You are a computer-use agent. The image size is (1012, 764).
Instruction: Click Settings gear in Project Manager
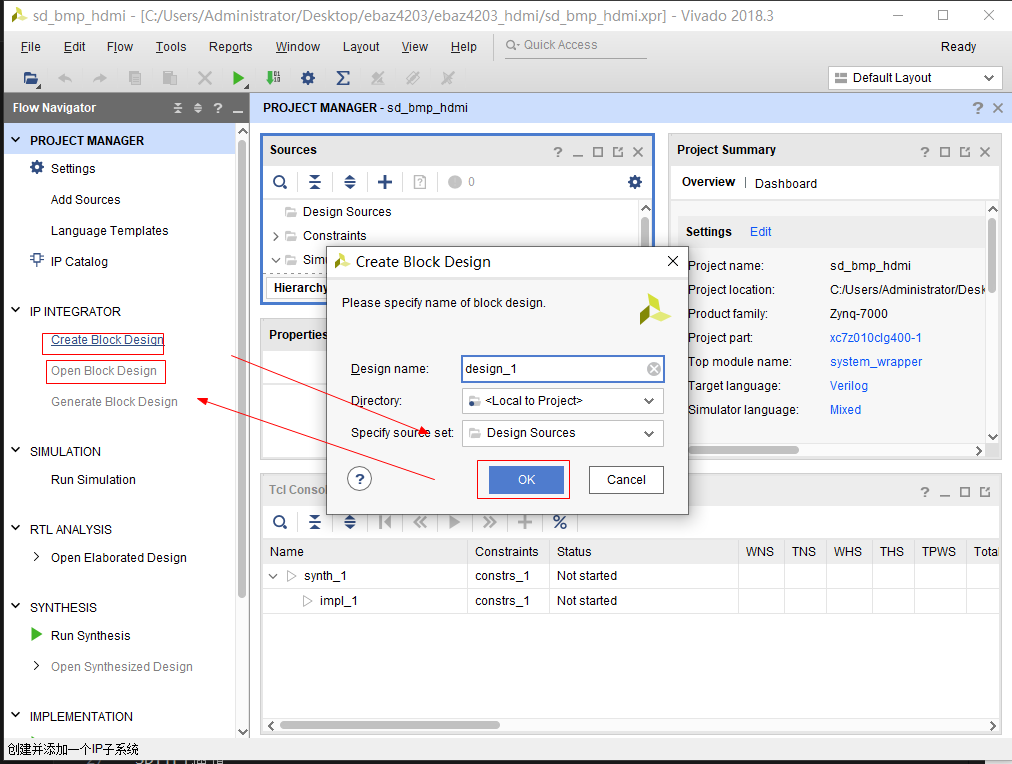(x=37, y=168)
